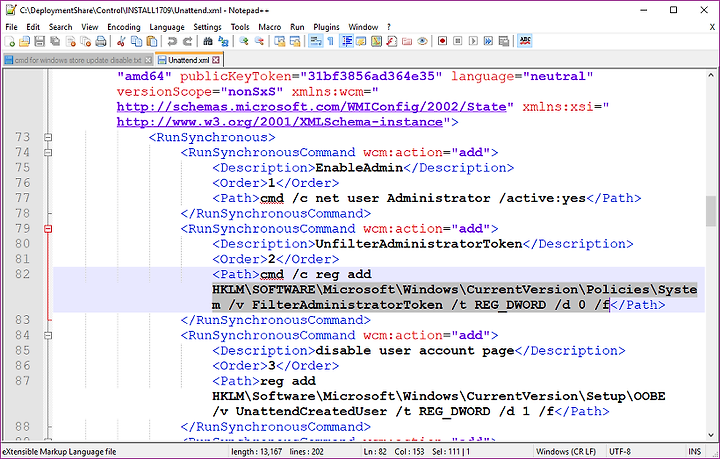Click the Zoom In magnifier icon

pos(243,42)
